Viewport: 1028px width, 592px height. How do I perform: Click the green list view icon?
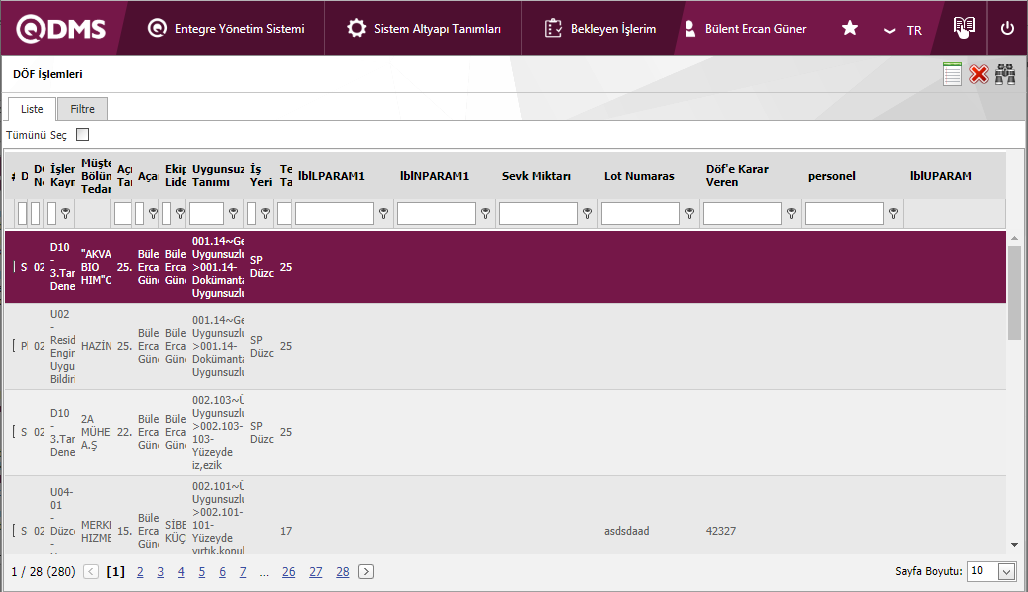[x=952, y=74]
